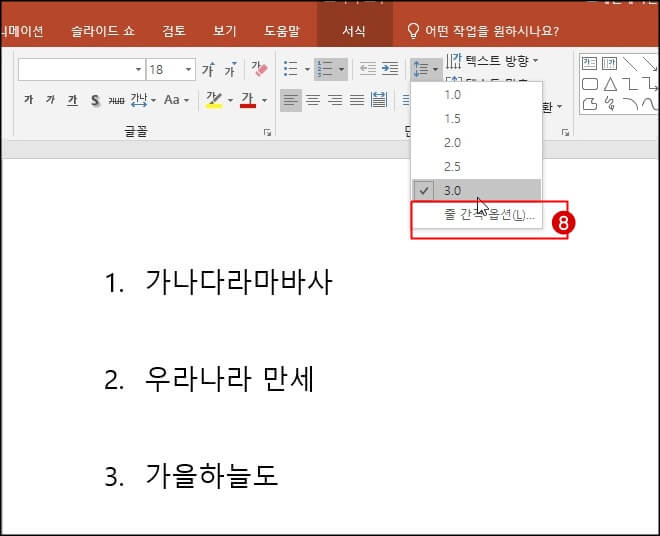Viewport: 660px width, 536px height.
Task: Open 줄 간격 옵션(L)... line spacing options
Action: pyautogui.click(x=476, y=215)
